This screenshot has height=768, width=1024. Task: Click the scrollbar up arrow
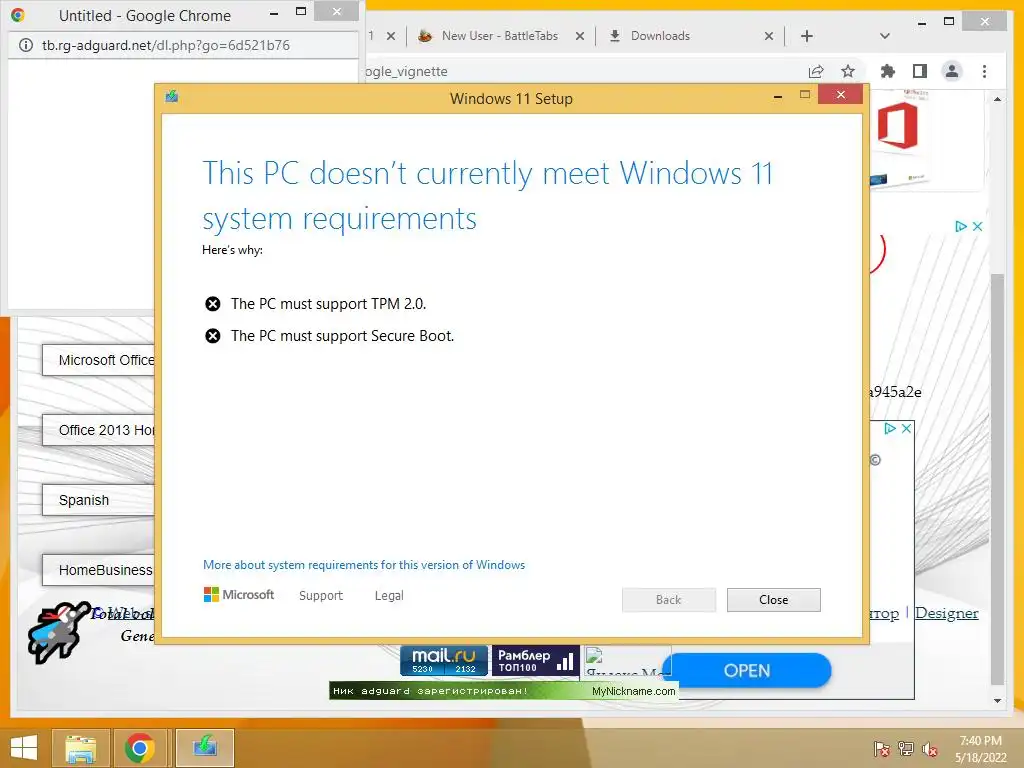pyautogui.click(x=997, y=99)
